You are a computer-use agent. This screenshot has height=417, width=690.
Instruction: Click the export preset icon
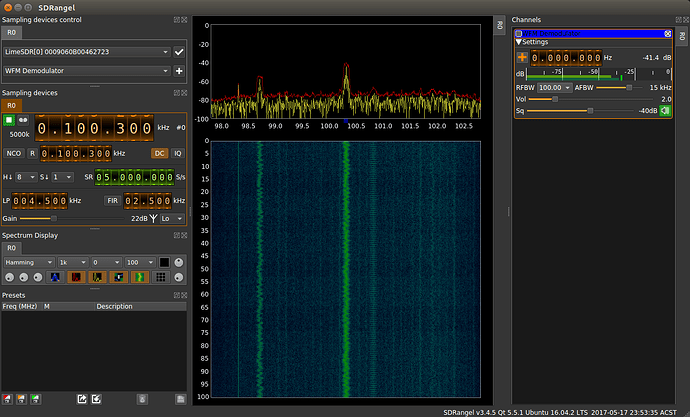coord(80,399)
